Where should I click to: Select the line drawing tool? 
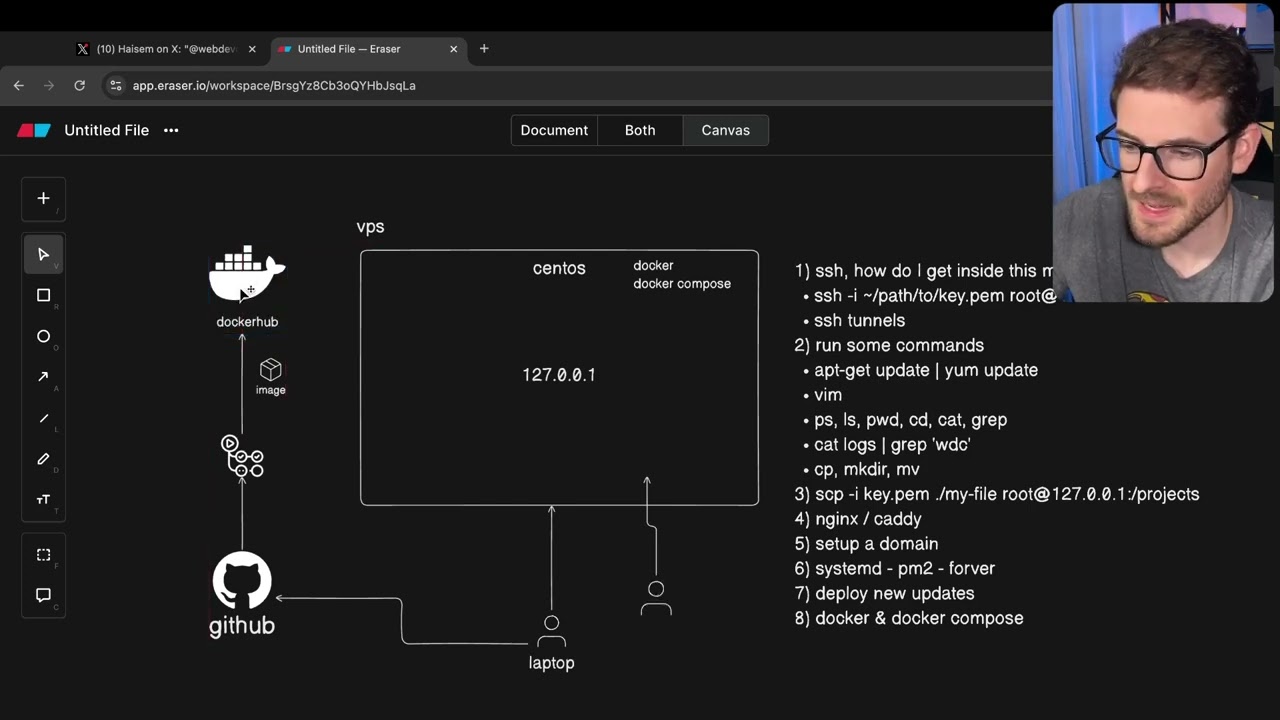[x=43, y=418]
